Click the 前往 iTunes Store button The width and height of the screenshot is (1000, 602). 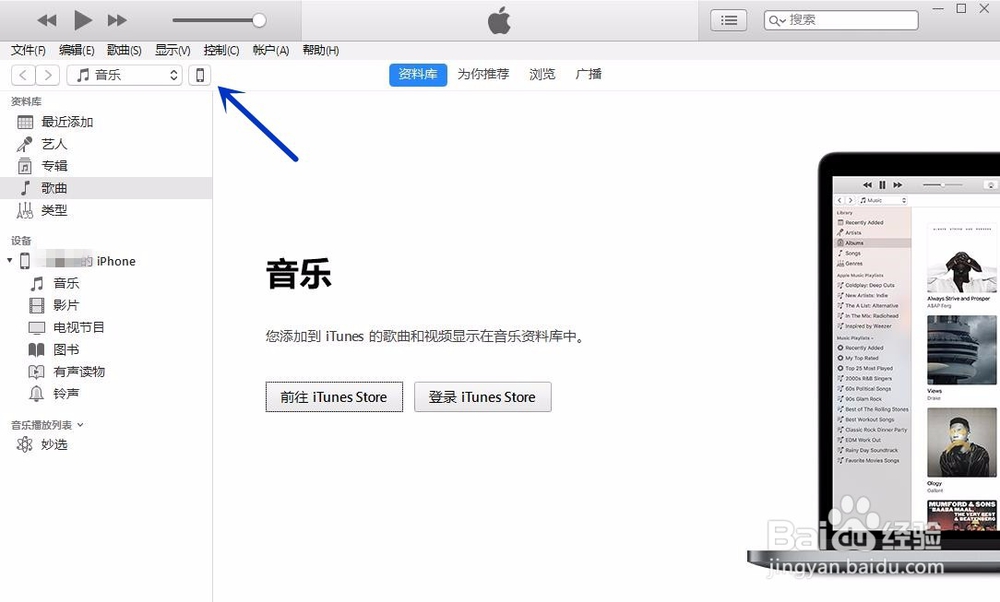pyautogui.click(x=334, y=397)
